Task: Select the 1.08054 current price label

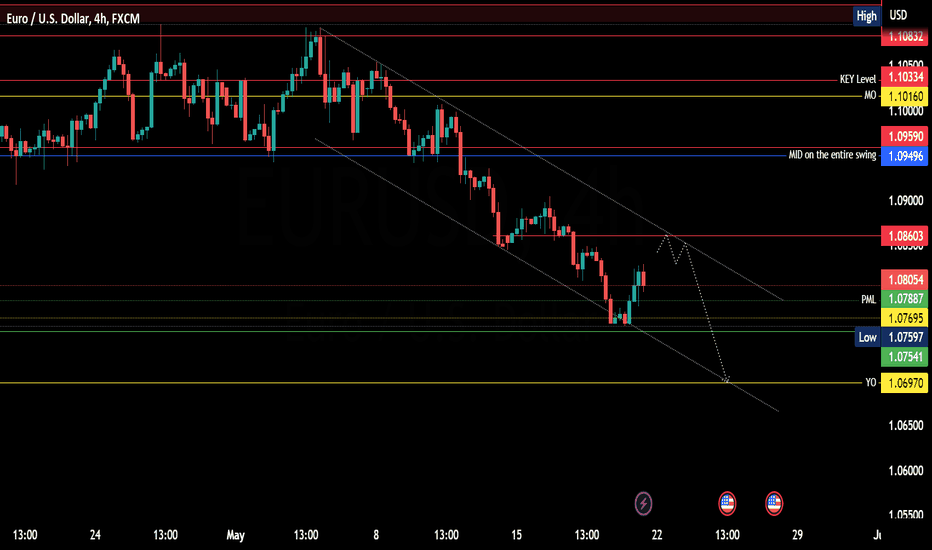Action: [x=904, y=279]
